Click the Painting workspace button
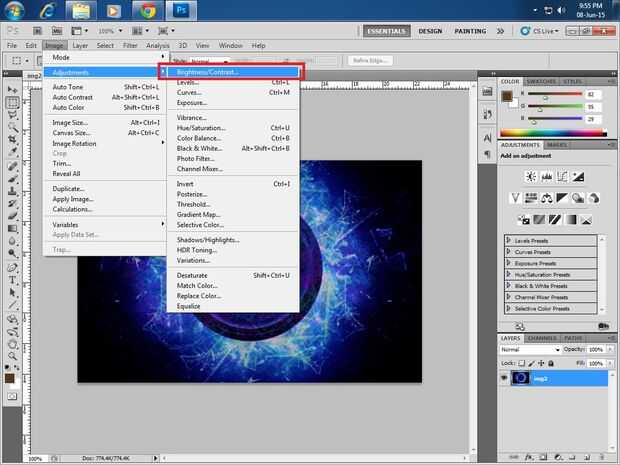 click(471, 31)
